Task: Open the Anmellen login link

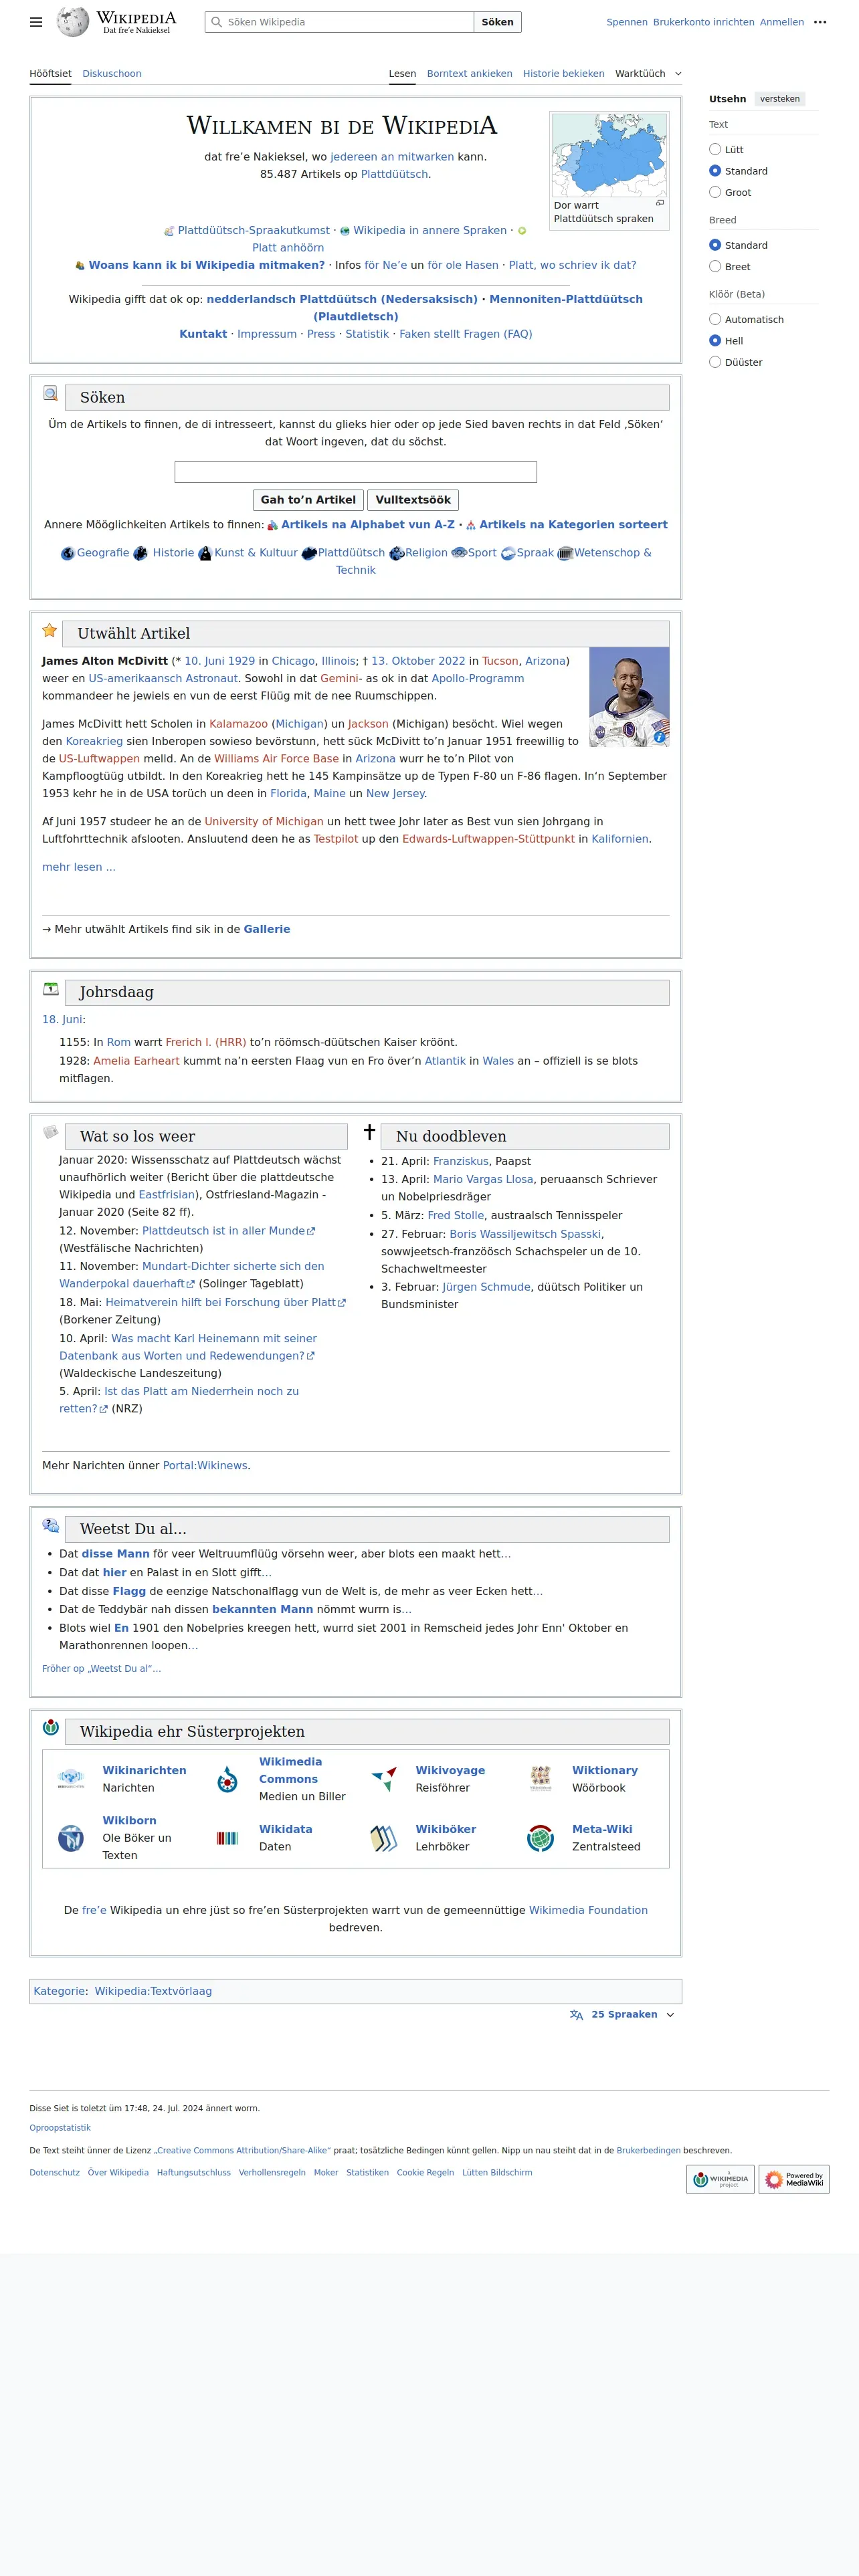Action: tap(781, 22)
